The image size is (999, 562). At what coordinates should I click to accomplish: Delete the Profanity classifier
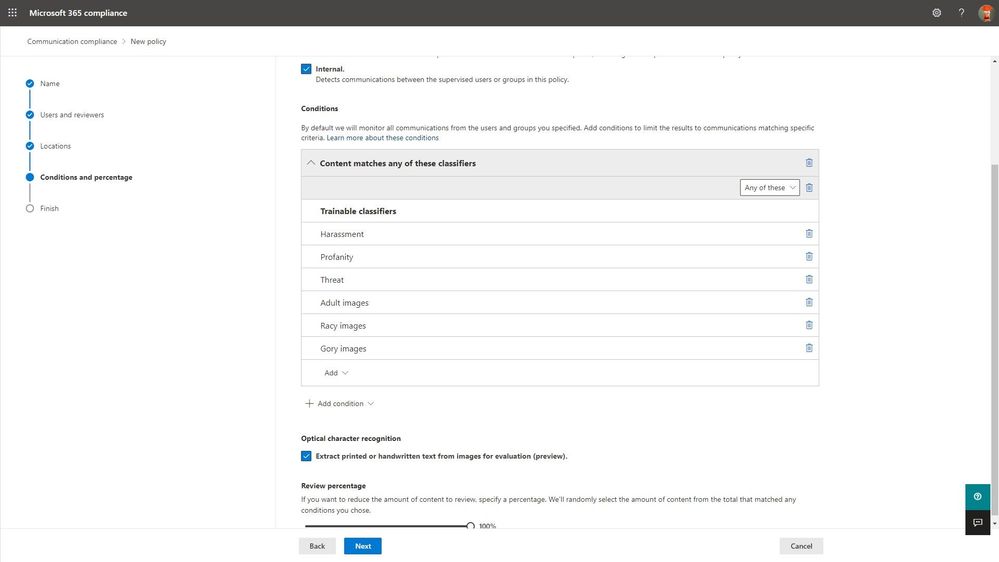(809, 257)
